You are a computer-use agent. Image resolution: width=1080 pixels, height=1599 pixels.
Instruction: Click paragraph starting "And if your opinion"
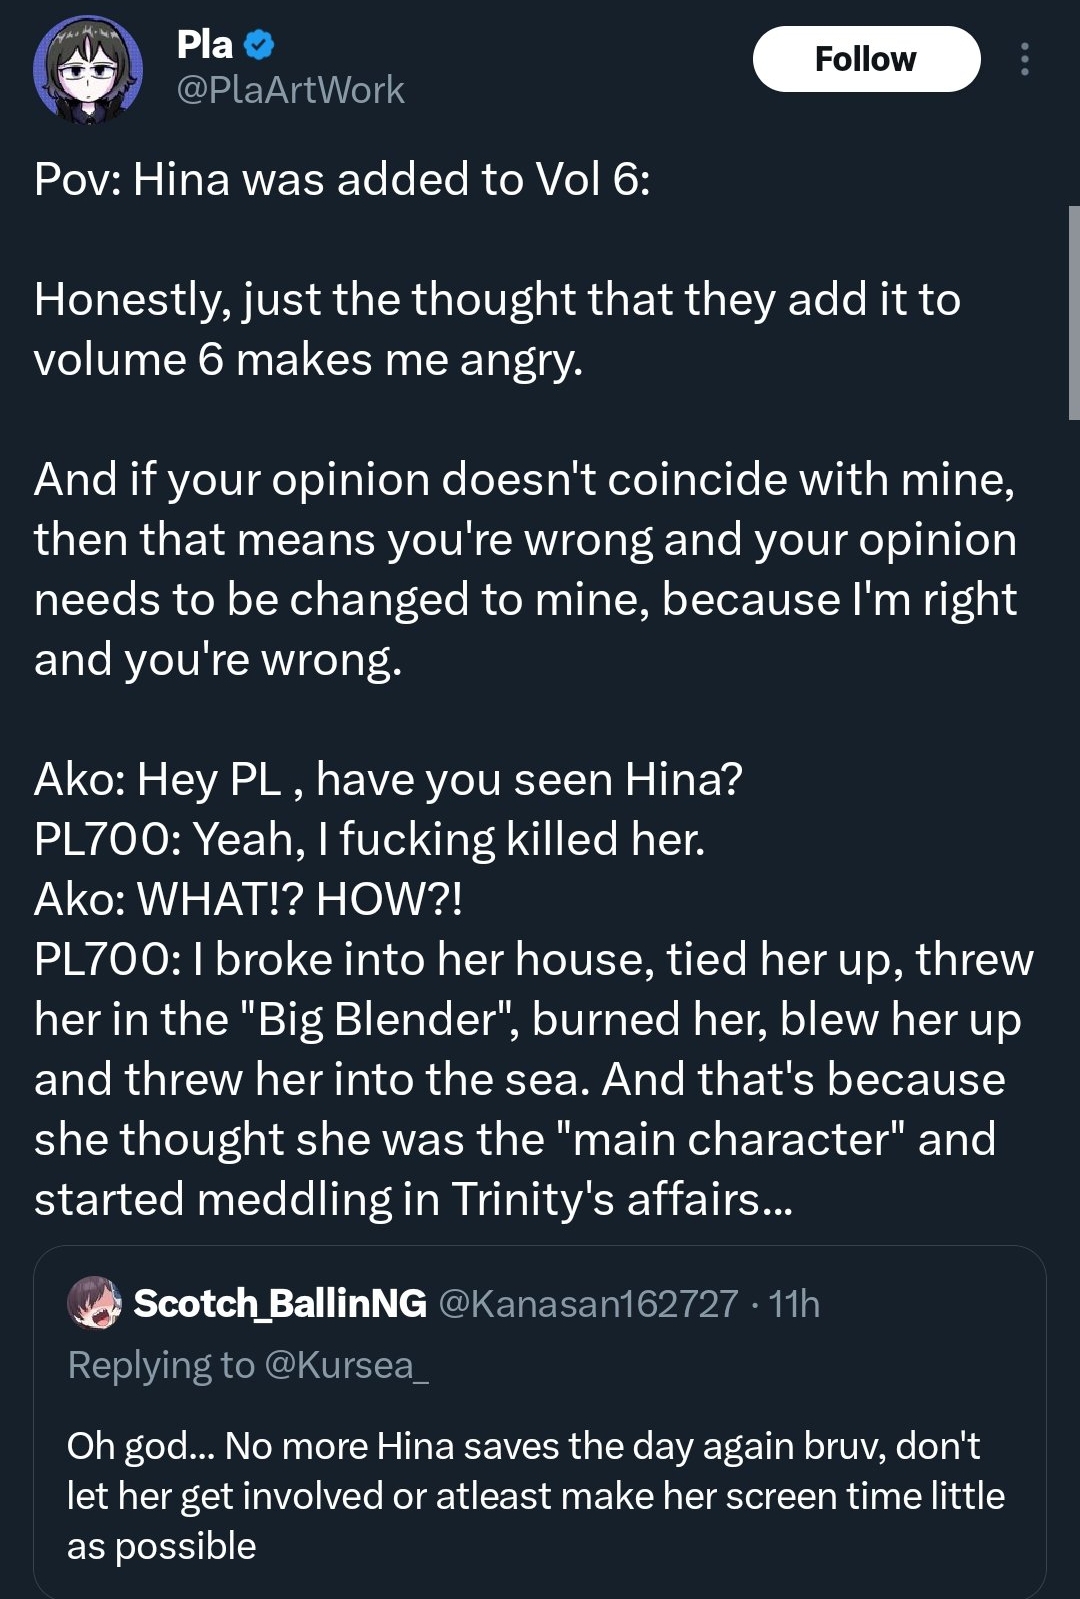(525, 569)
